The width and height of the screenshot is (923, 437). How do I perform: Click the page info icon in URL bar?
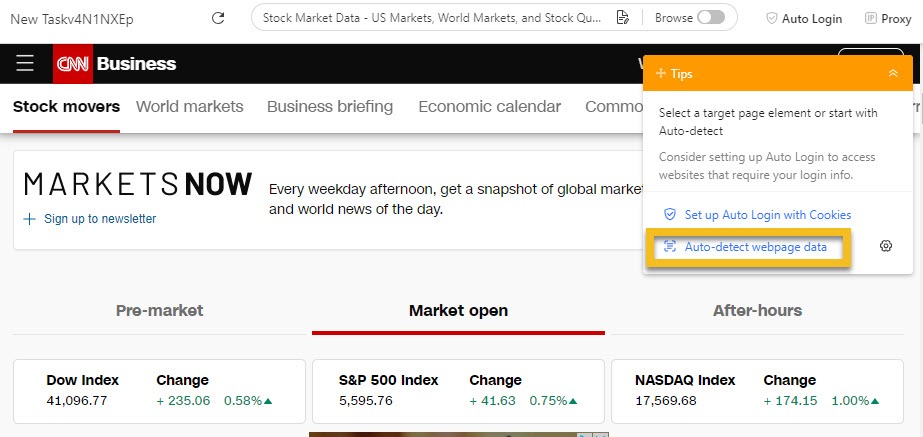point(622,18)
